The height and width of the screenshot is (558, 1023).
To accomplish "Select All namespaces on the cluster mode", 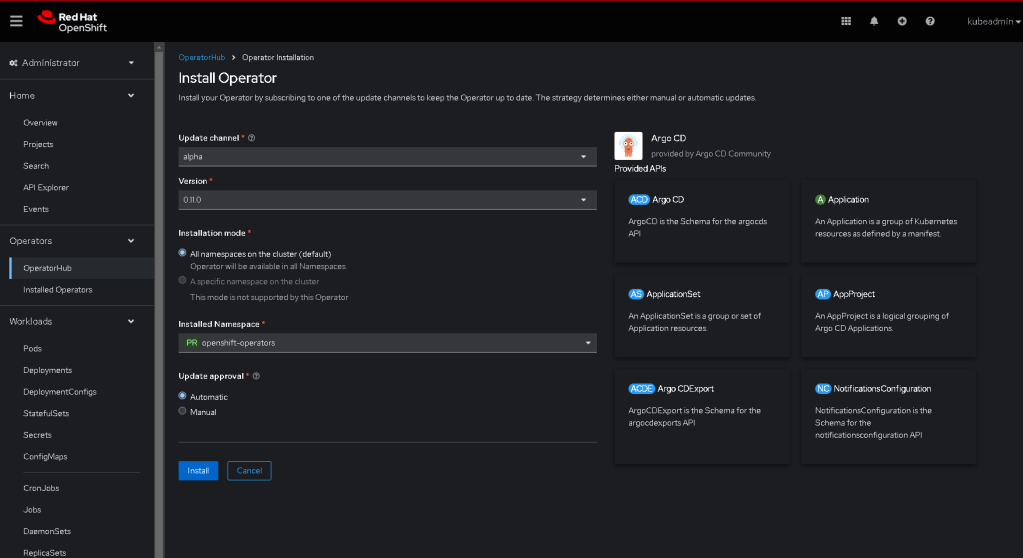I will click(x=182, y=253).
